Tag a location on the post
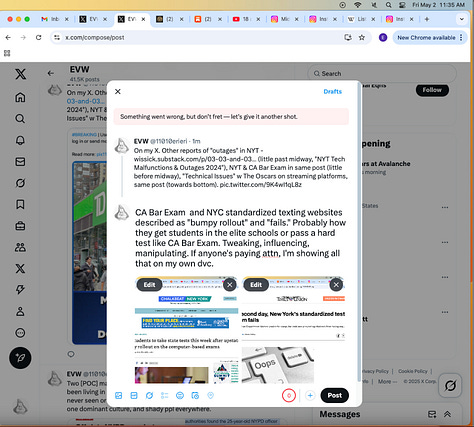 click(x=210, y=396)
